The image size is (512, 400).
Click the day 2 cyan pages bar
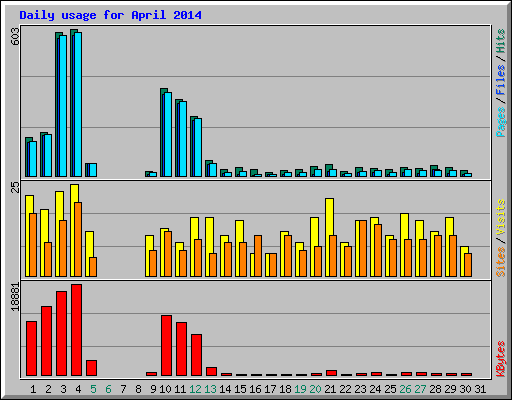[x=48, y=155]
